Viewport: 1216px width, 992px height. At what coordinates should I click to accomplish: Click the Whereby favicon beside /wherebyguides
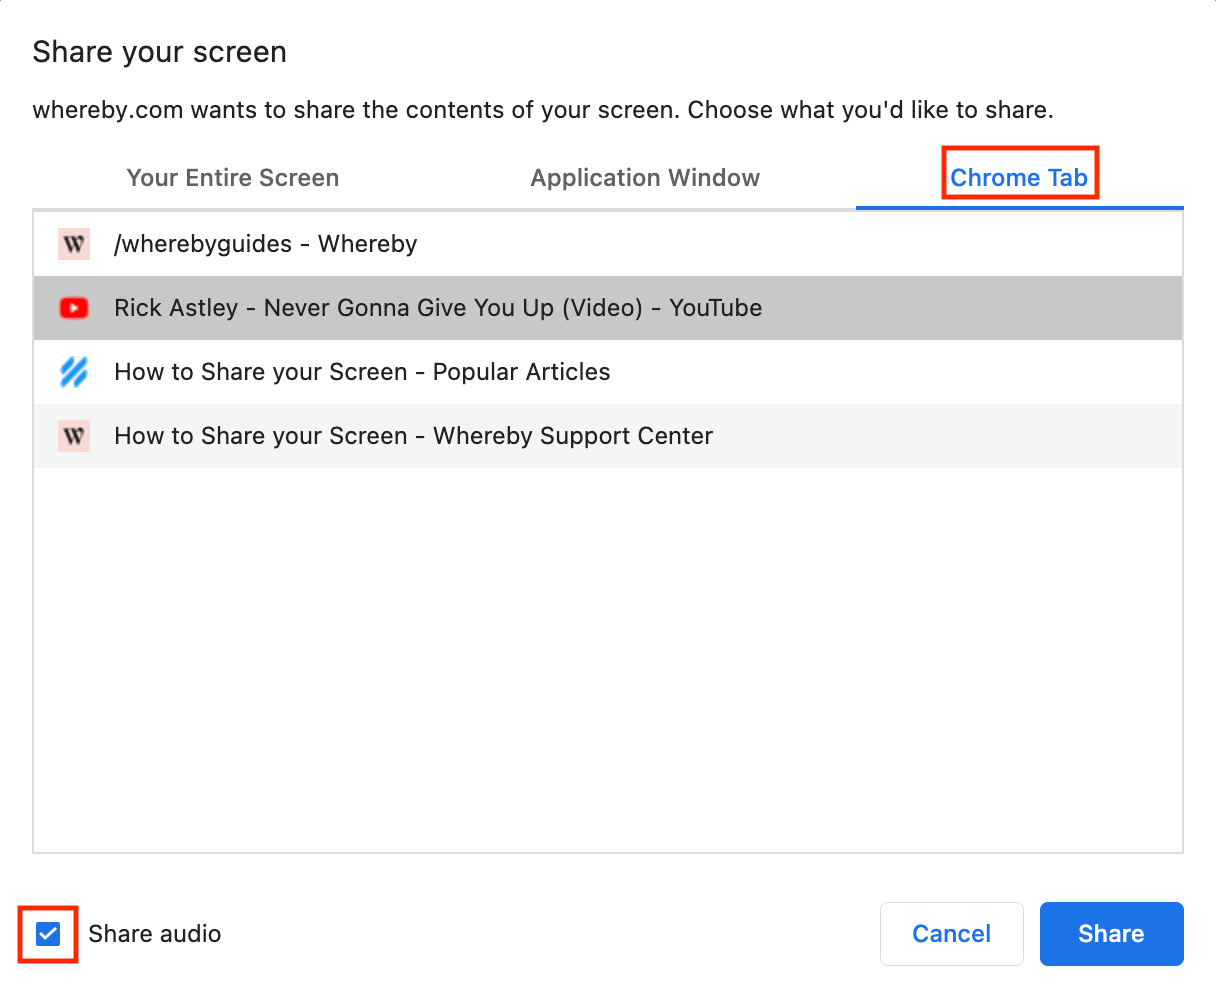coord(74,244)
